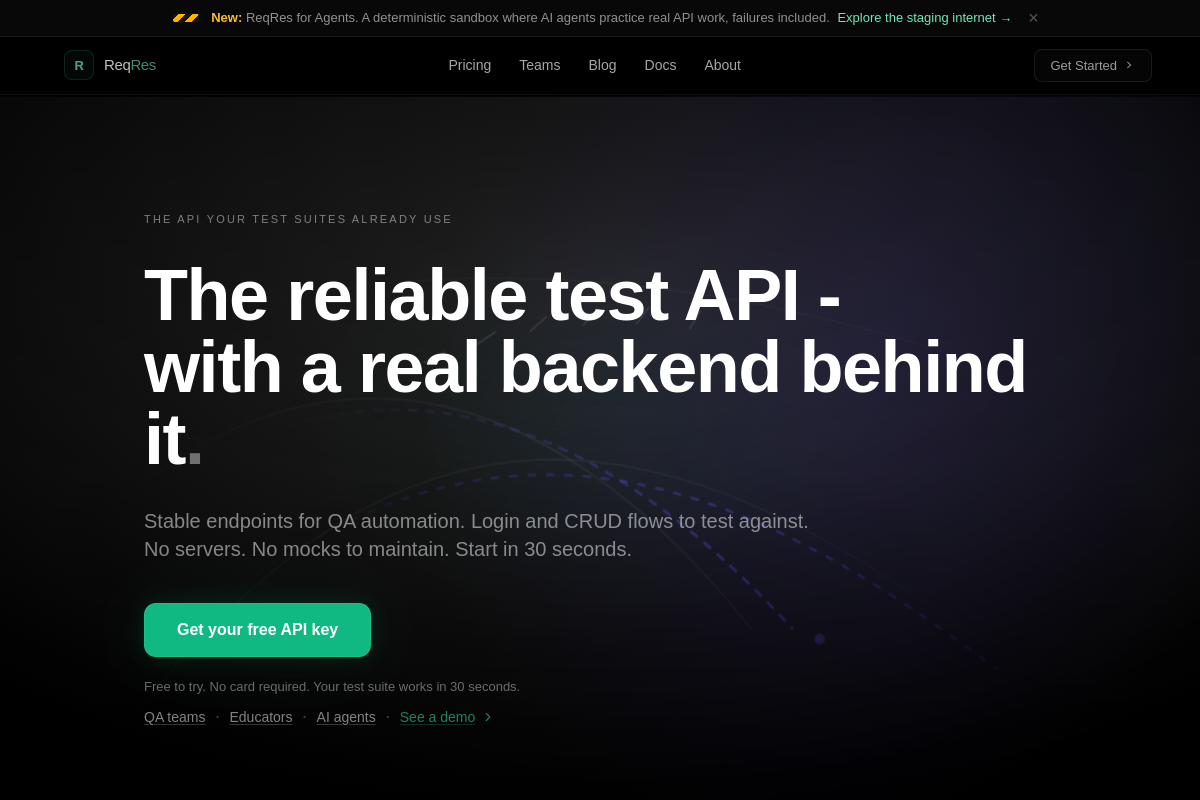Click the 'Stable endpoints for QA automation' subtitle
The width and height of the screenshot is (1200, 800).
point(476,535)
